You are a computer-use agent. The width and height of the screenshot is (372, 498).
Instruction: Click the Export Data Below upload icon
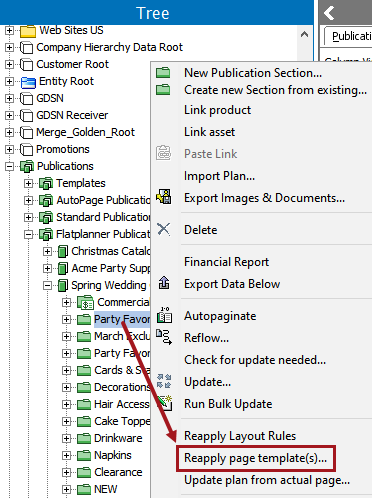164,283
